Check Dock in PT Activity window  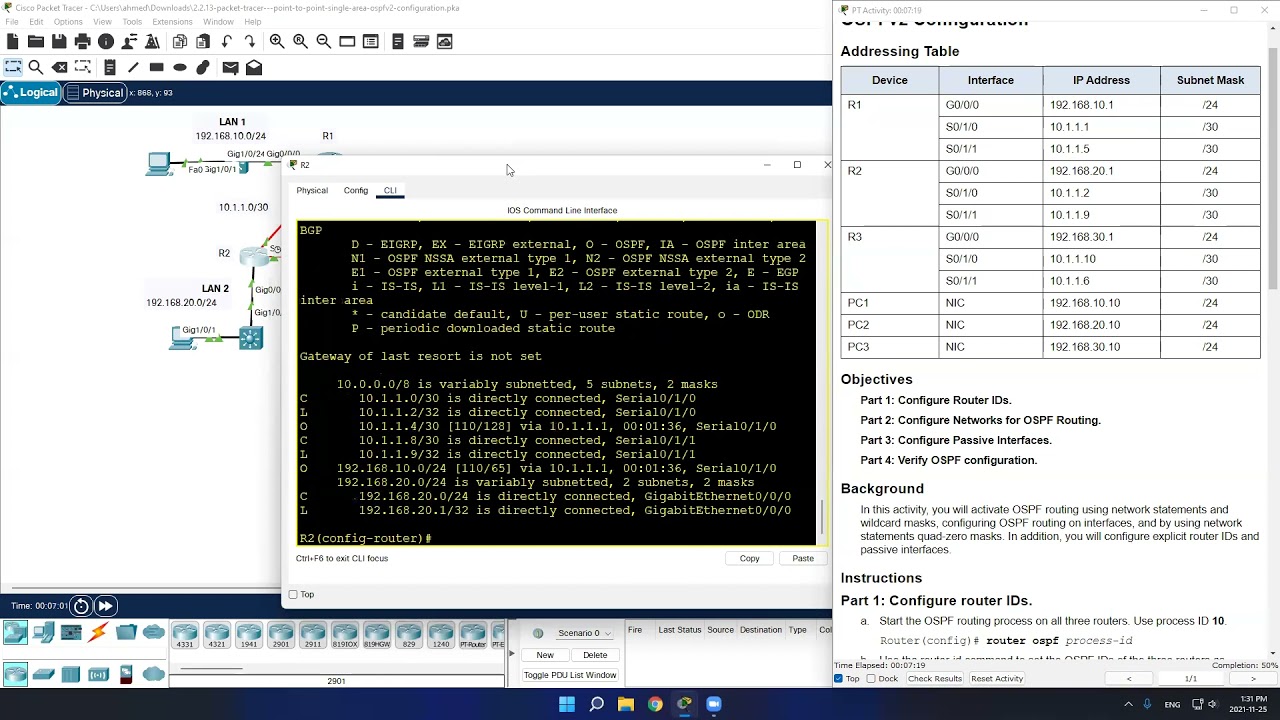click(872, 679)
